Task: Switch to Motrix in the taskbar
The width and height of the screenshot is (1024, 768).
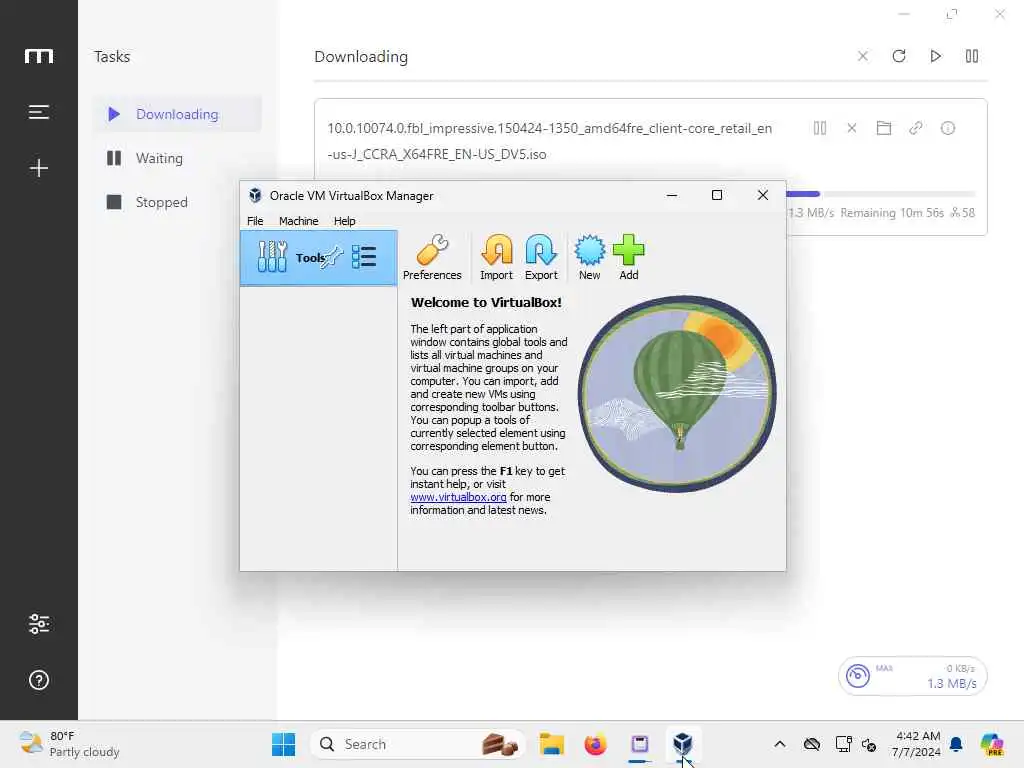Action: (x=639, y=744)
